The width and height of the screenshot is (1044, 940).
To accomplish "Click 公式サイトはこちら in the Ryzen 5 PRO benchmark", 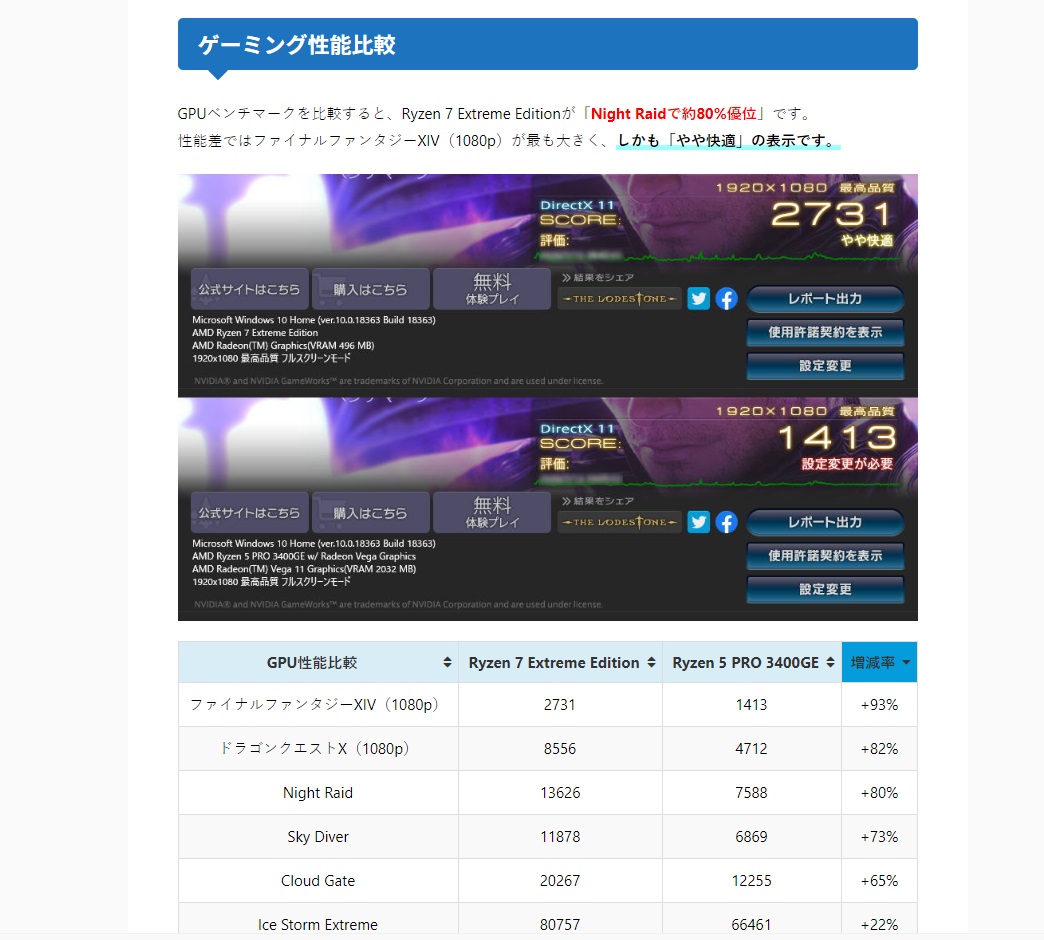I will pyautogui.click(x=250, y=513).
